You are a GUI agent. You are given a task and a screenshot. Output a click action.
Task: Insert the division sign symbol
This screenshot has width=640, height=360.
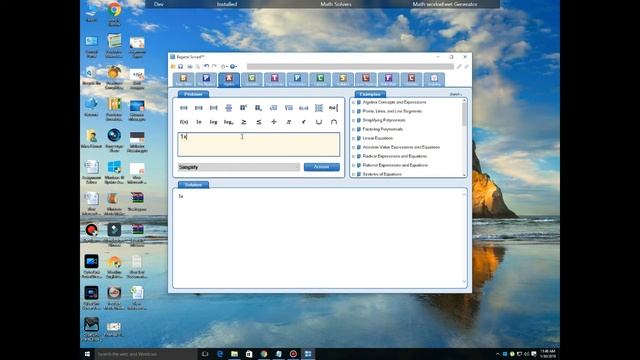274,122
